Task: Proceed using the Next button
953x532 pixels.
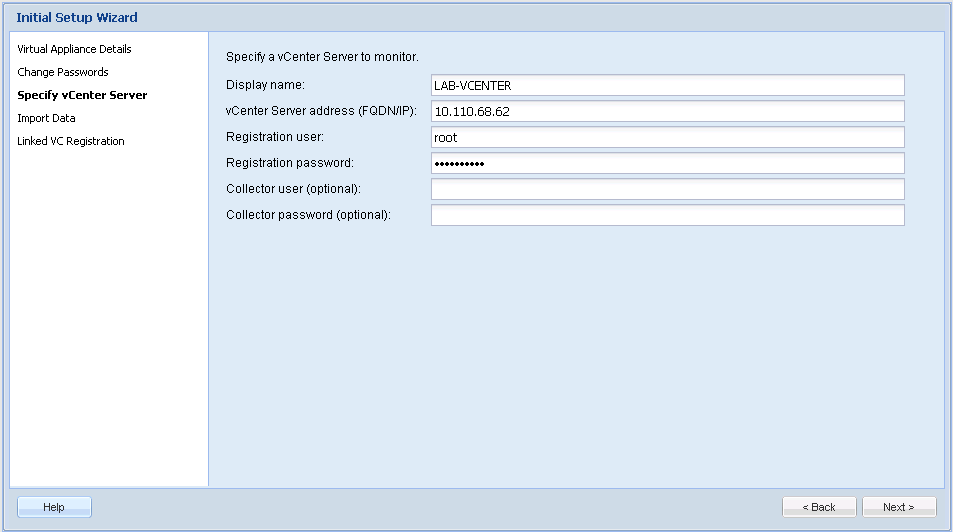Action: (899, 507)
